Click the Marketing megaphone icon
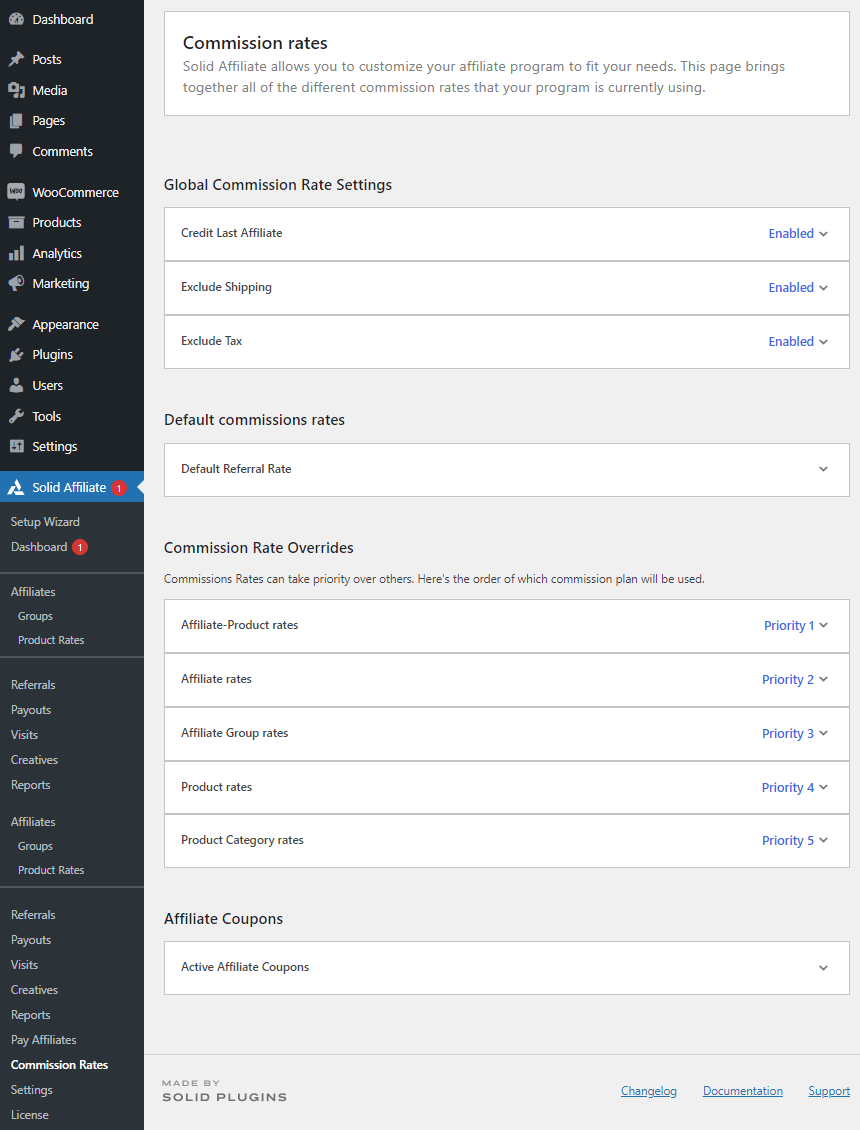This screenshot has height=1130, width=860. point(16,284)
